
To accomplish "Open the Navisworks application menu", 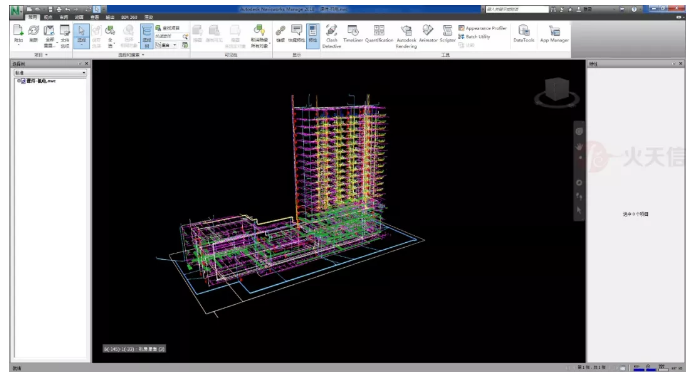I will click(x=16, y=11).
